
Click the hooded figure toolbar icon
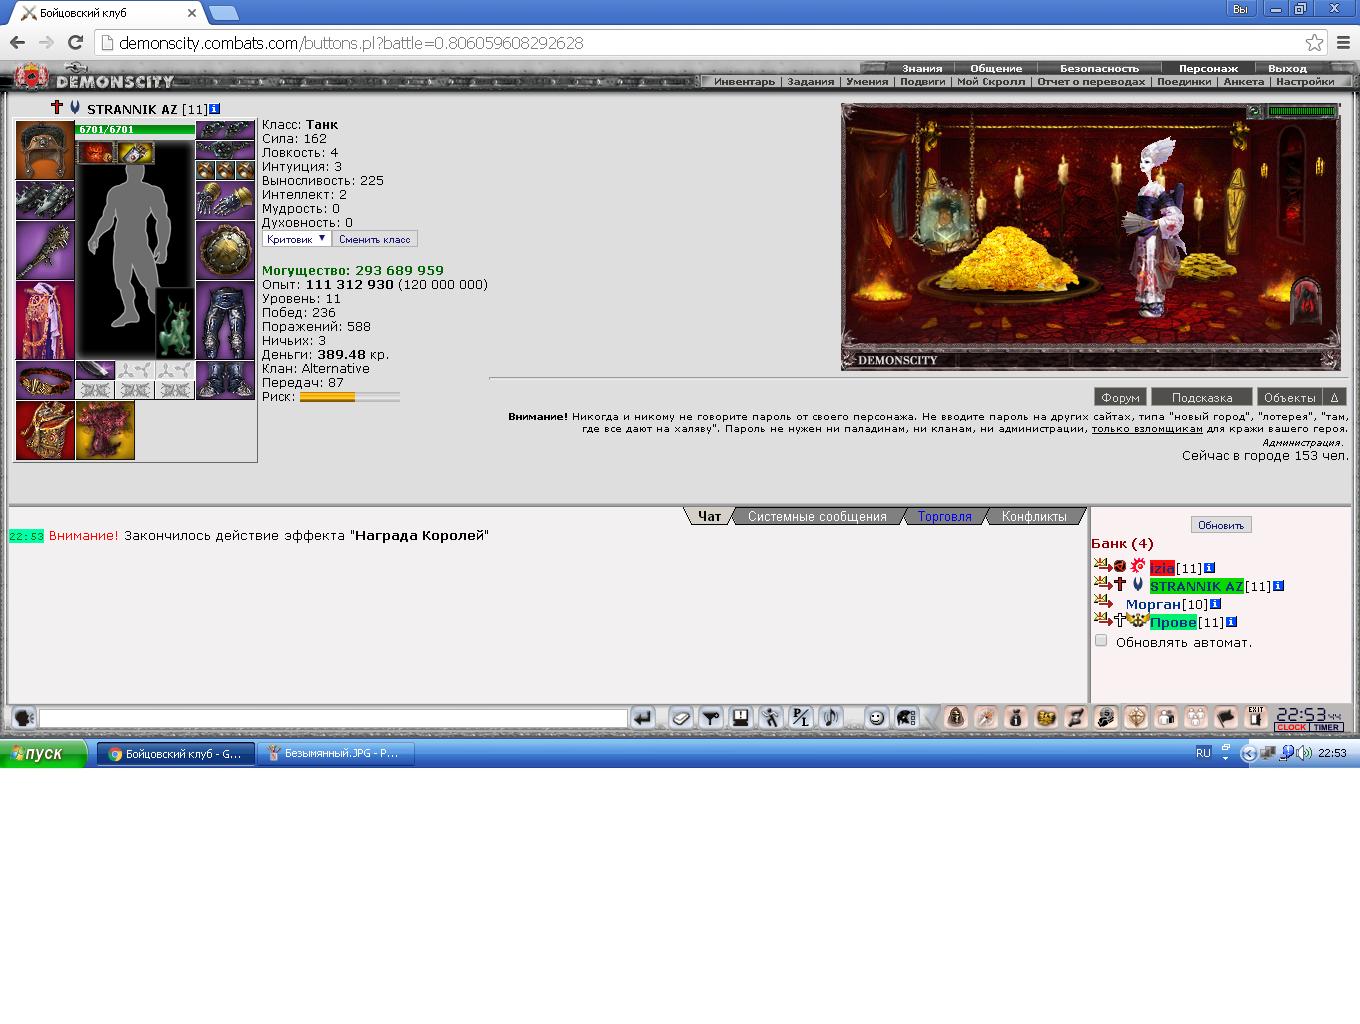coord(956,717)
